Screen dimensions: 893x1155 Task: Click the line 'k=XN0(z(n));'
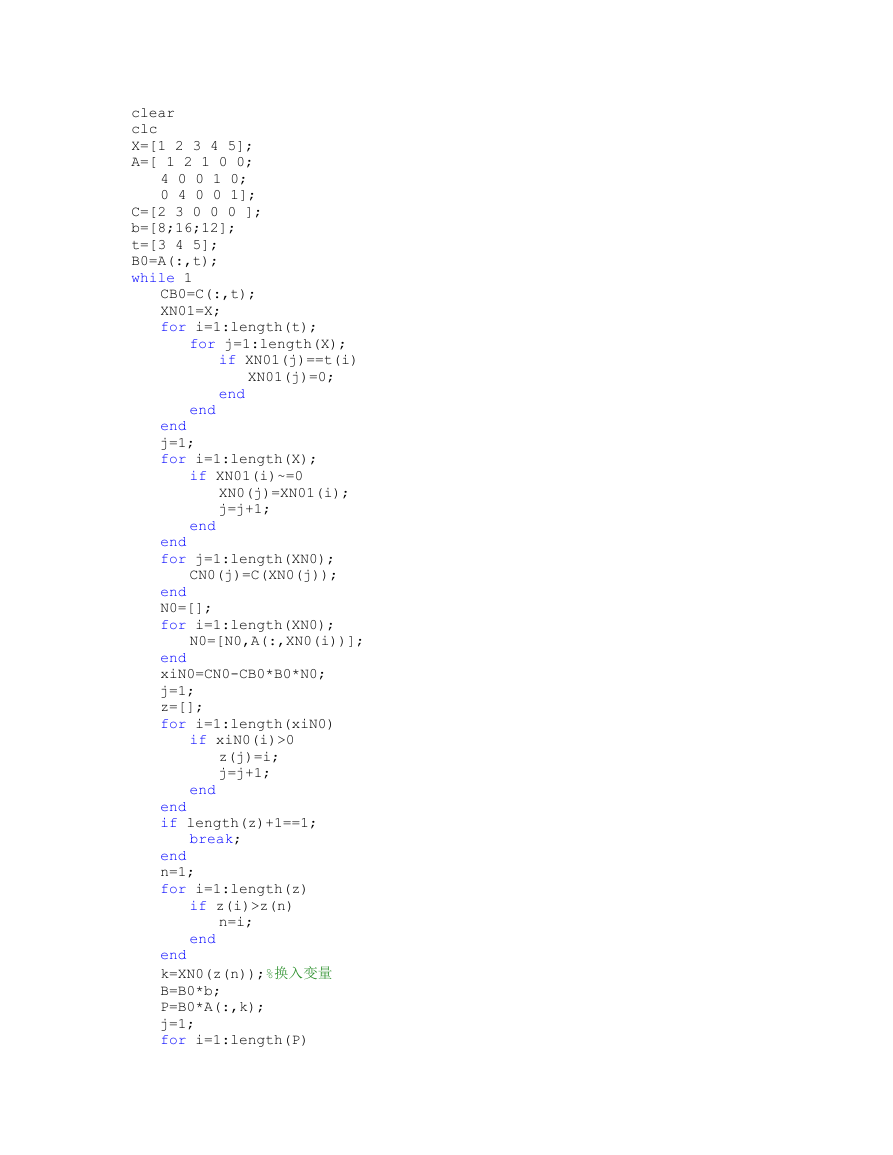tap(212, 974)
